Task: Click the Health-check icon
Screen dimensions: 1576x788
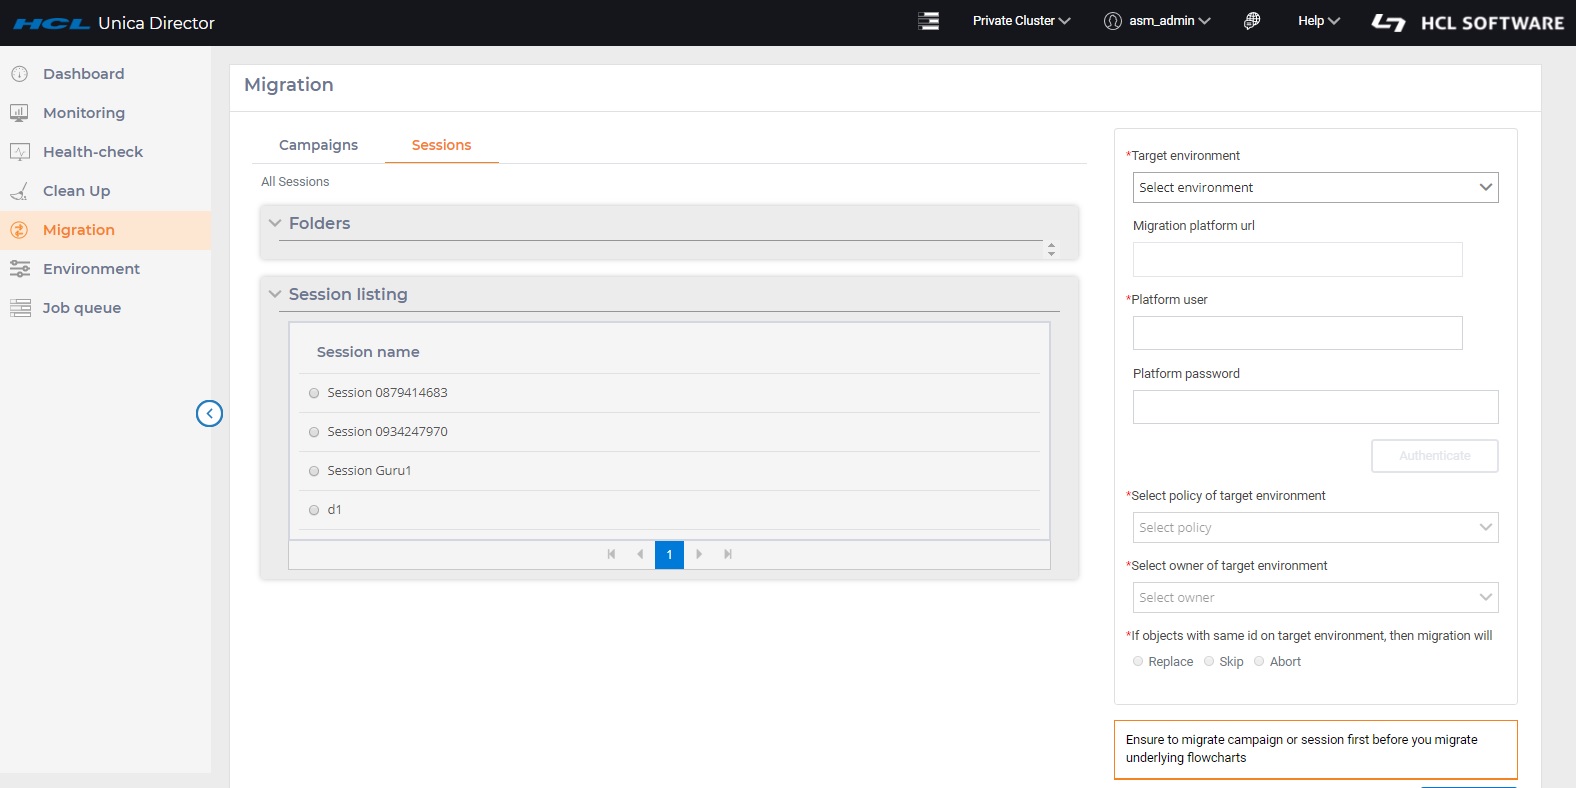Action: click(x=19, y=152)
